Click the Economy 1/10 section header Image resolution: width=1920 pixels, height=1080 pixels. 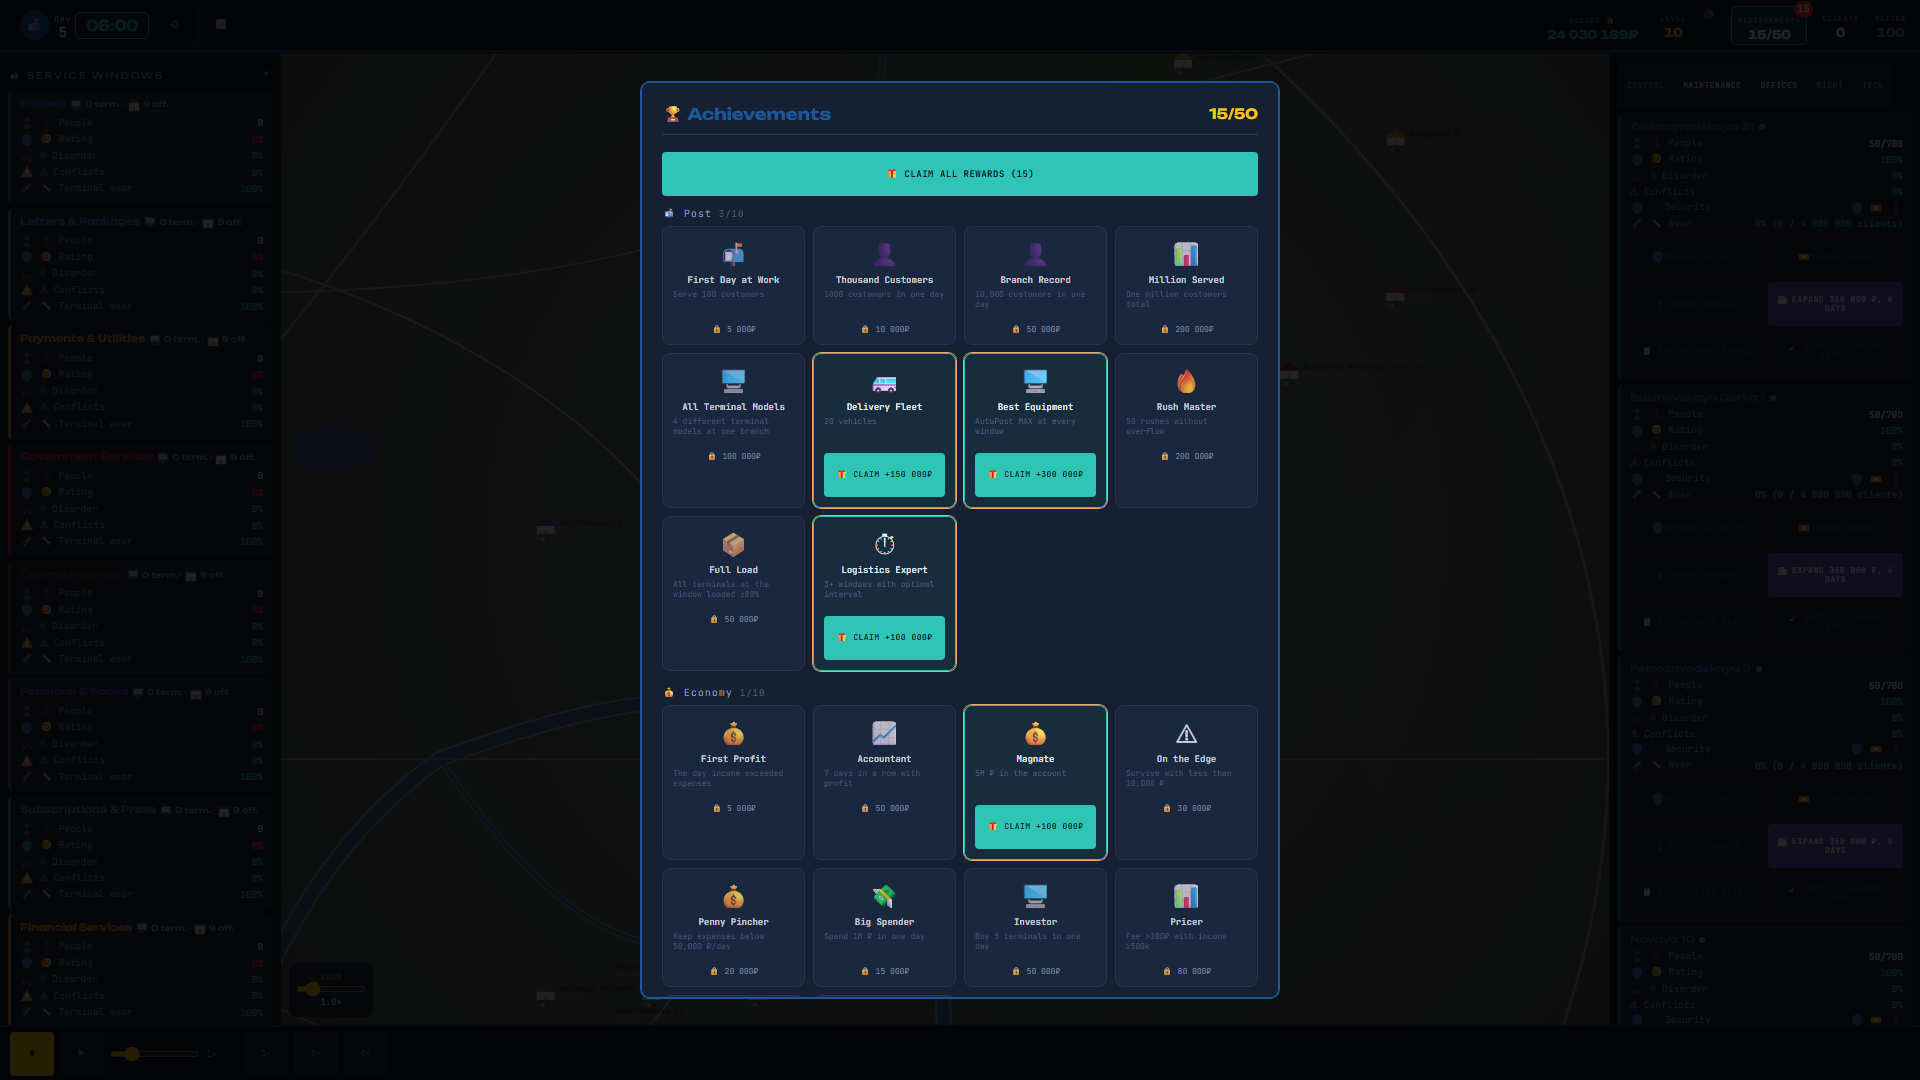[x=715, y=692]
